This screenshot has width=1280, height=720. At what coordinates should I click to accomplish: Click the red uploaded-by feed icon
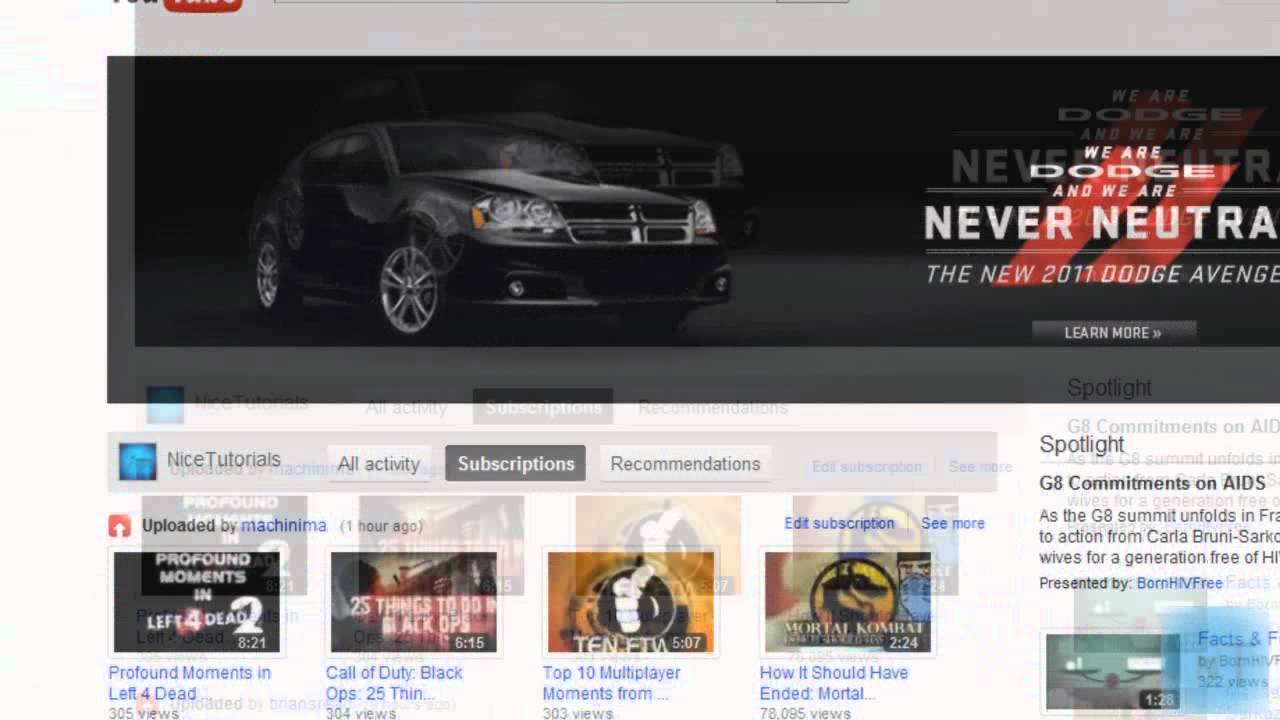point(120,525)
